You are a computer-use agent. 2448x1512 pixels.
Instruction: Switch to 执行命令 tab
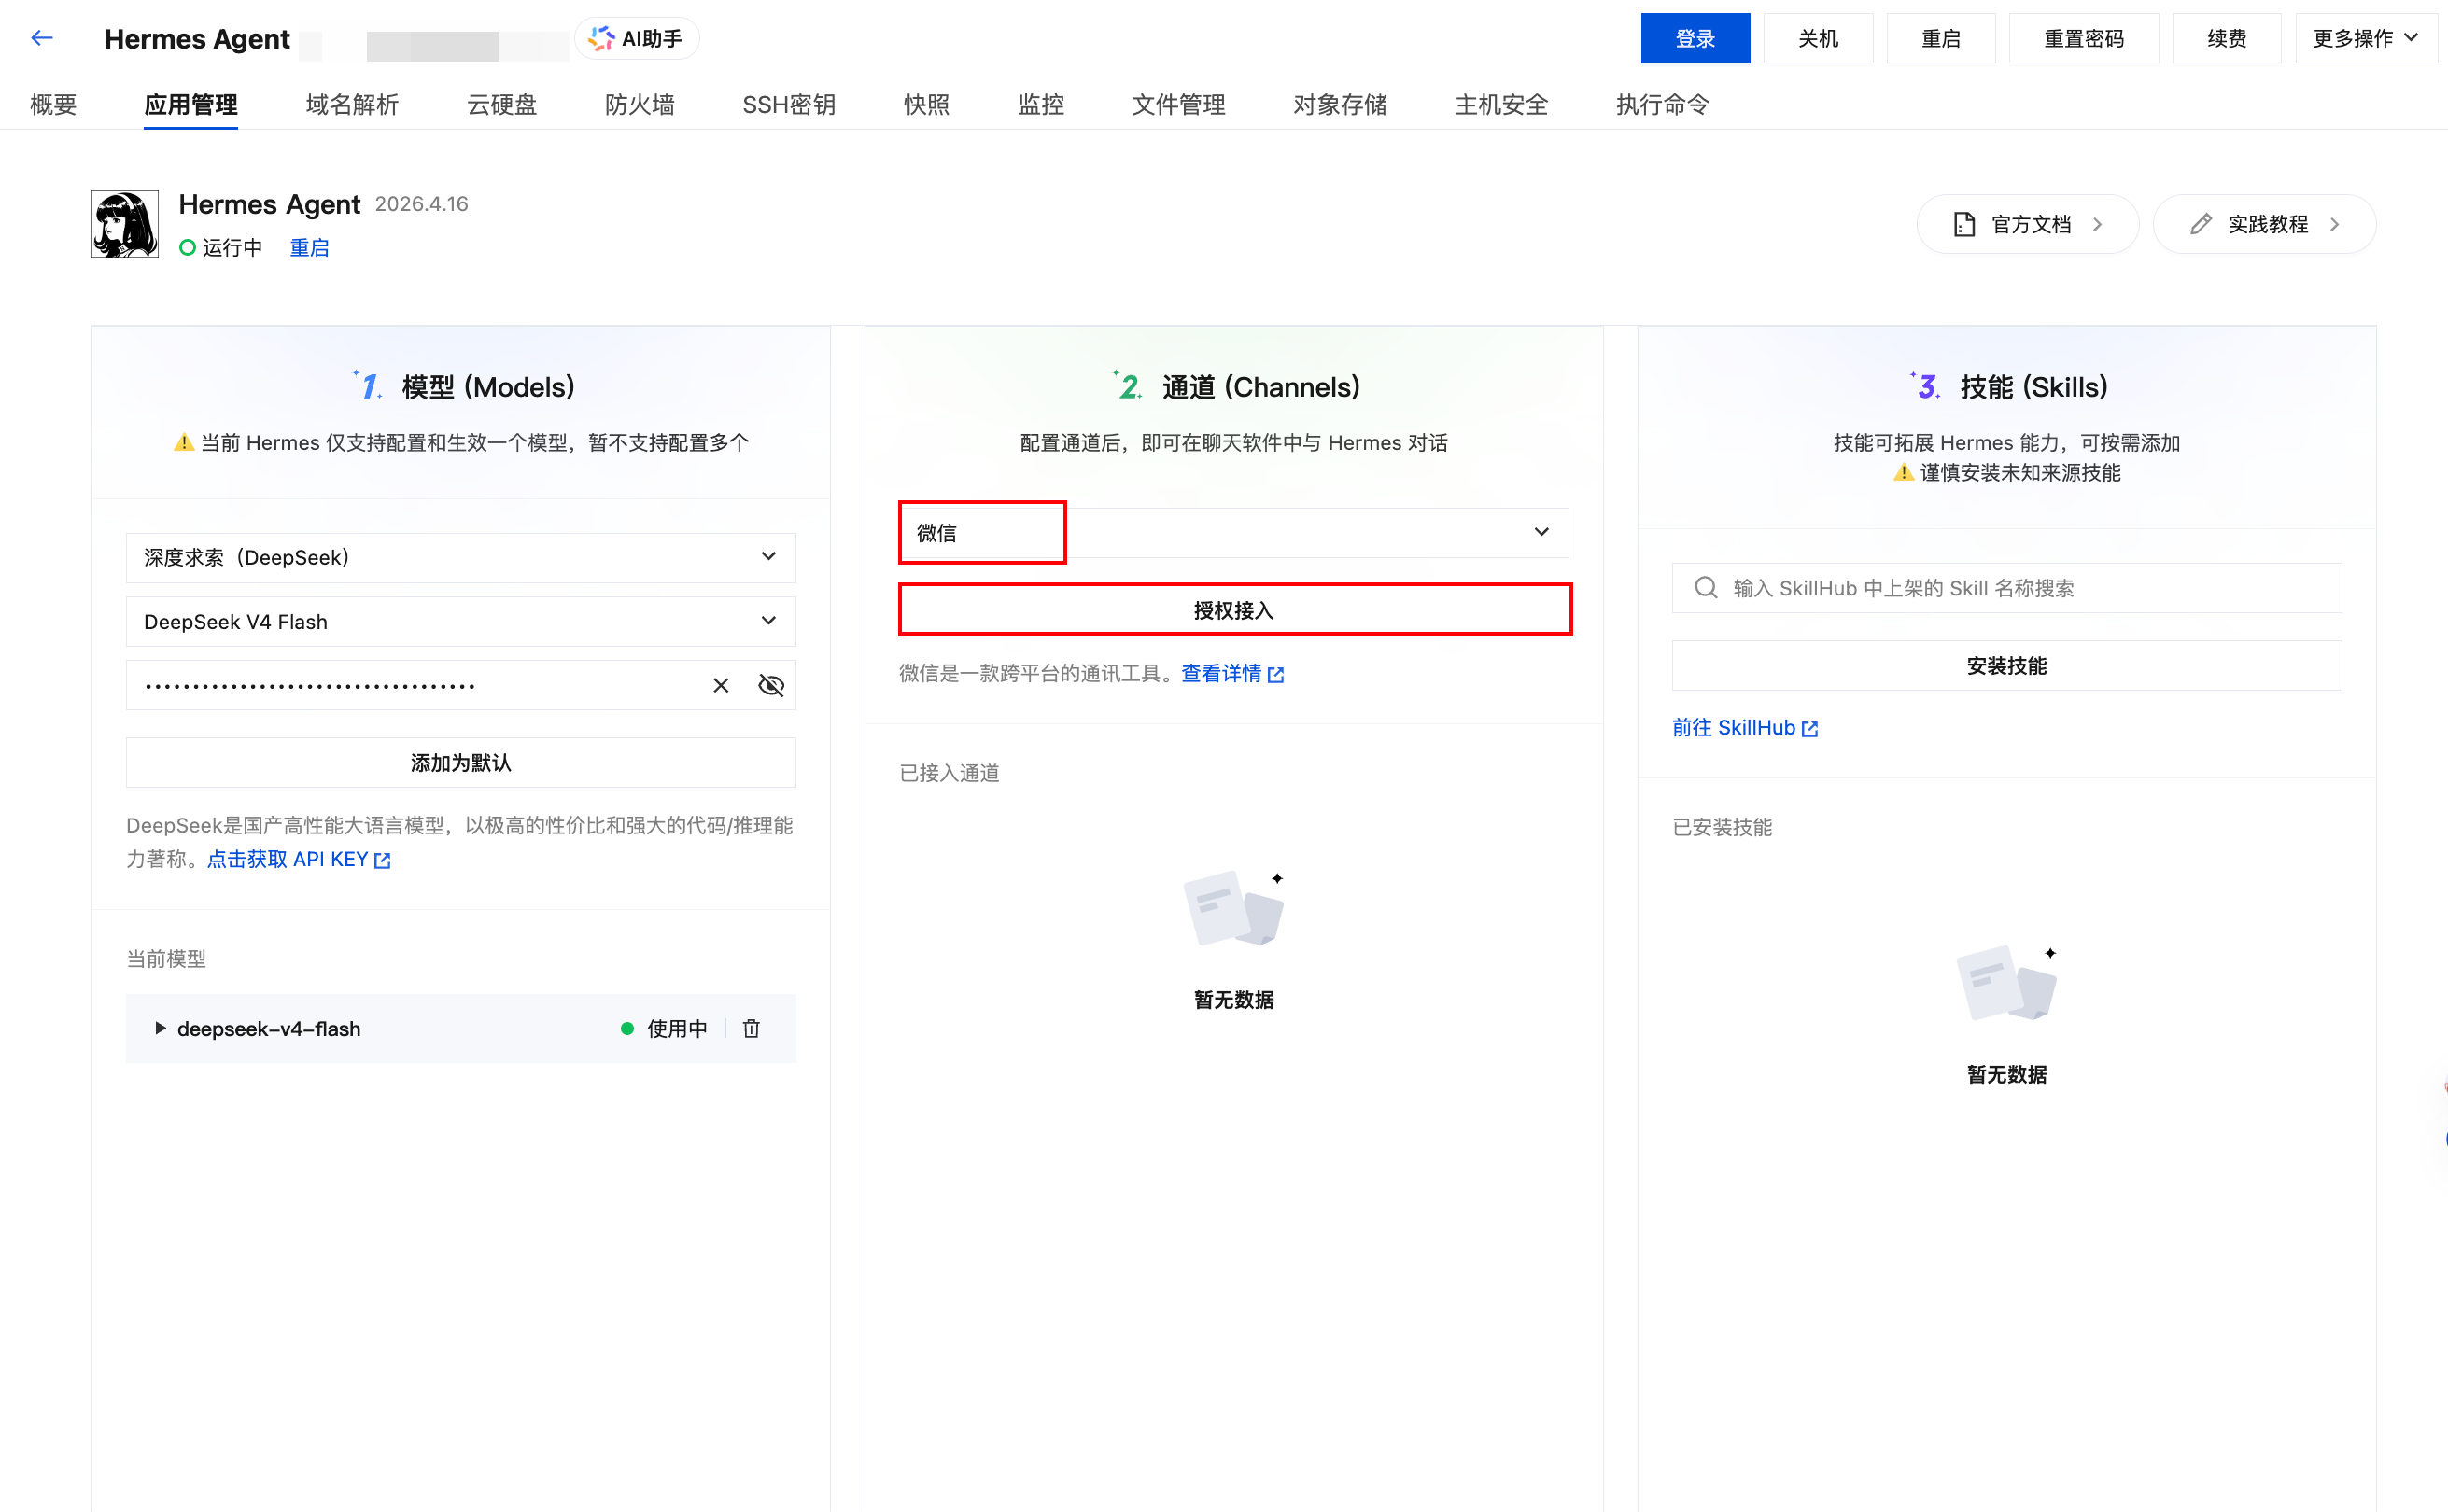click(1662, 104)
